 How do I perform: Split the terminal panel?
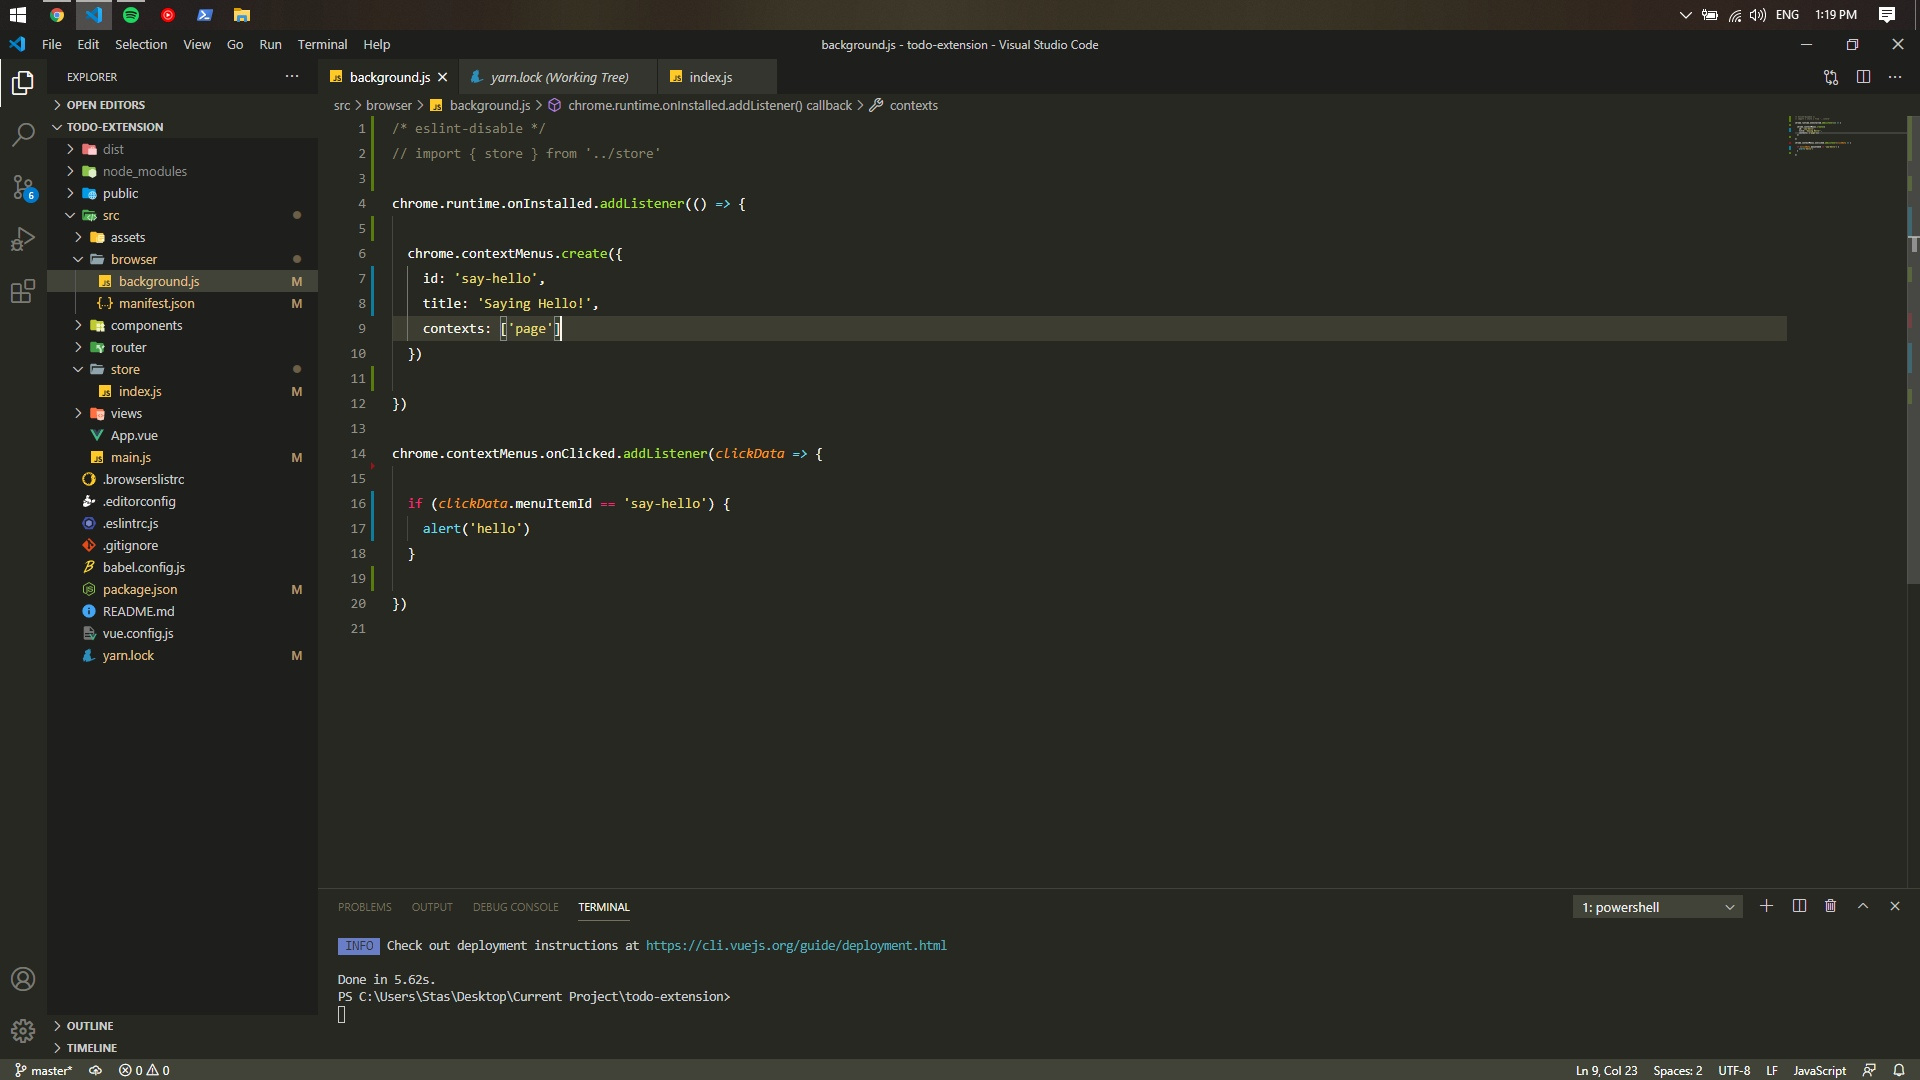tap(1799, 906)
